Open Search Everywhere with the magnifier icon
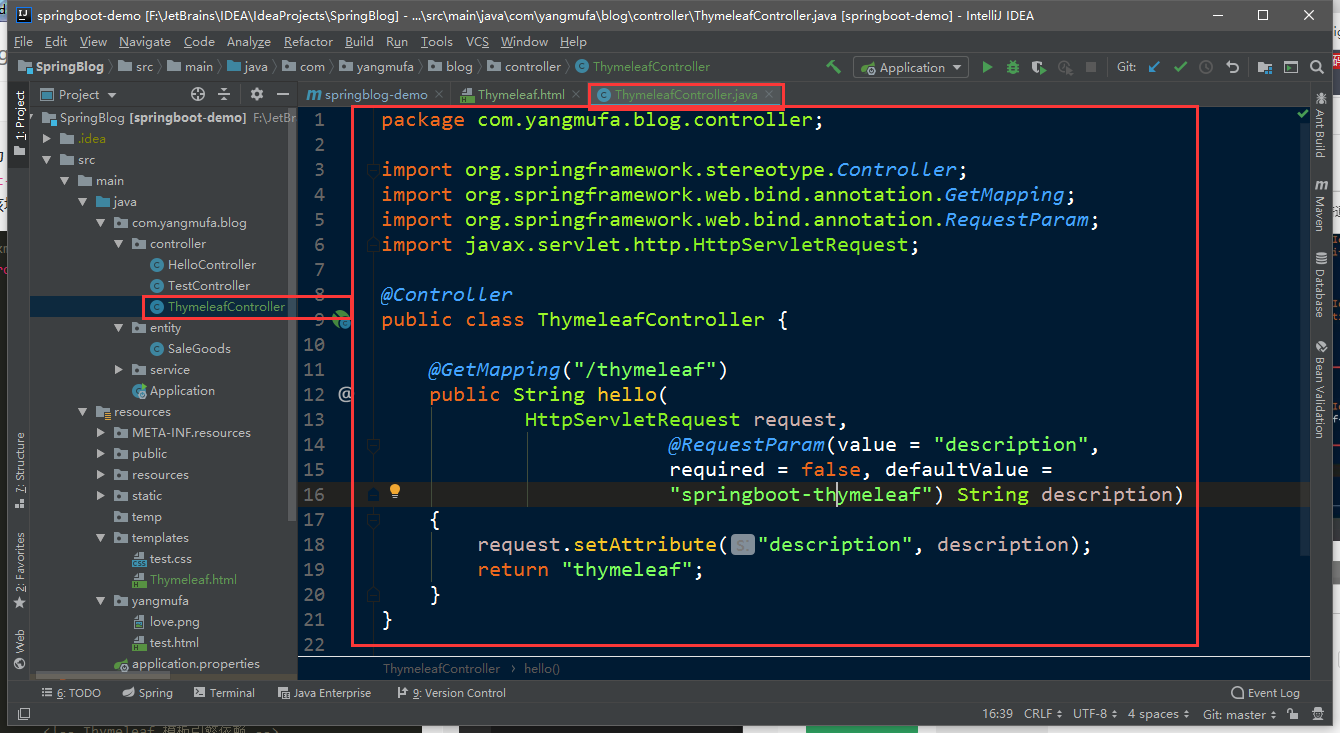 coord(1317,67)
